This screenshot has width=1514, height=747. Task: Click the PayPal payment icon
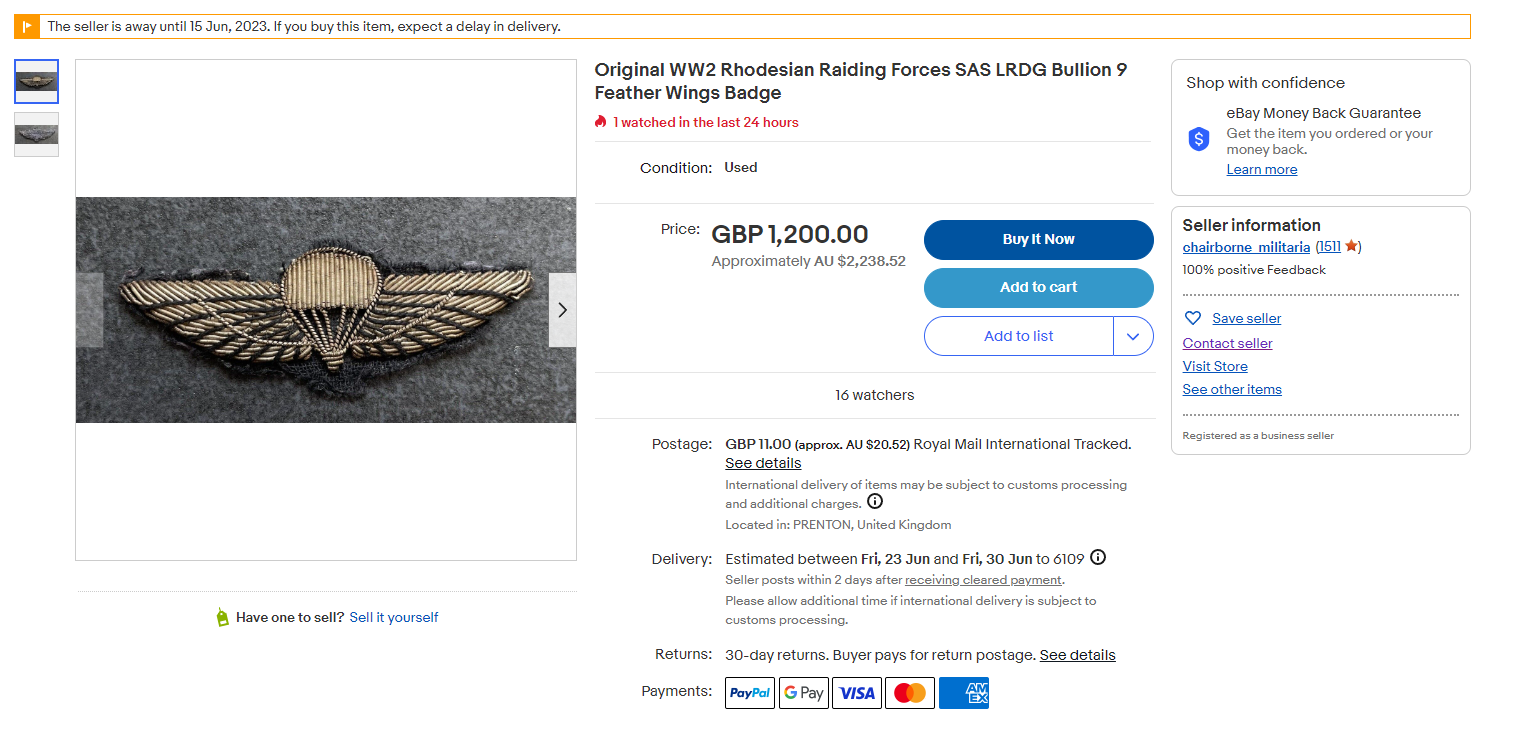(750, 693)
